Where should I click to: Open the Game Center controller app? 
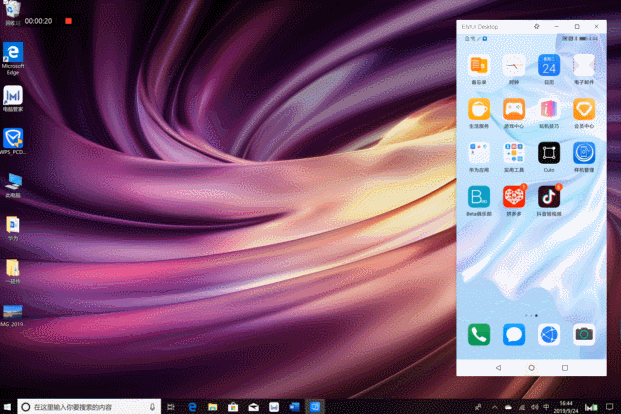514,109
